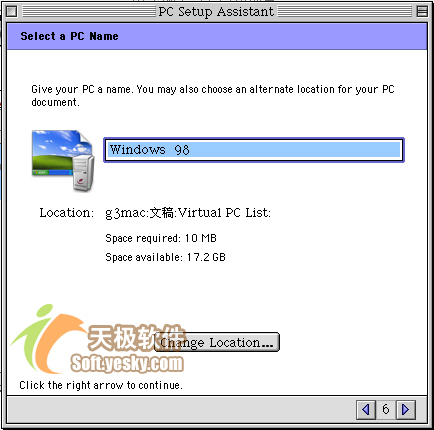The width and height of the screenshot is (434, 430).
Task: Click the Space available: 17.2 GB text
Action: (x=165, y=257)
